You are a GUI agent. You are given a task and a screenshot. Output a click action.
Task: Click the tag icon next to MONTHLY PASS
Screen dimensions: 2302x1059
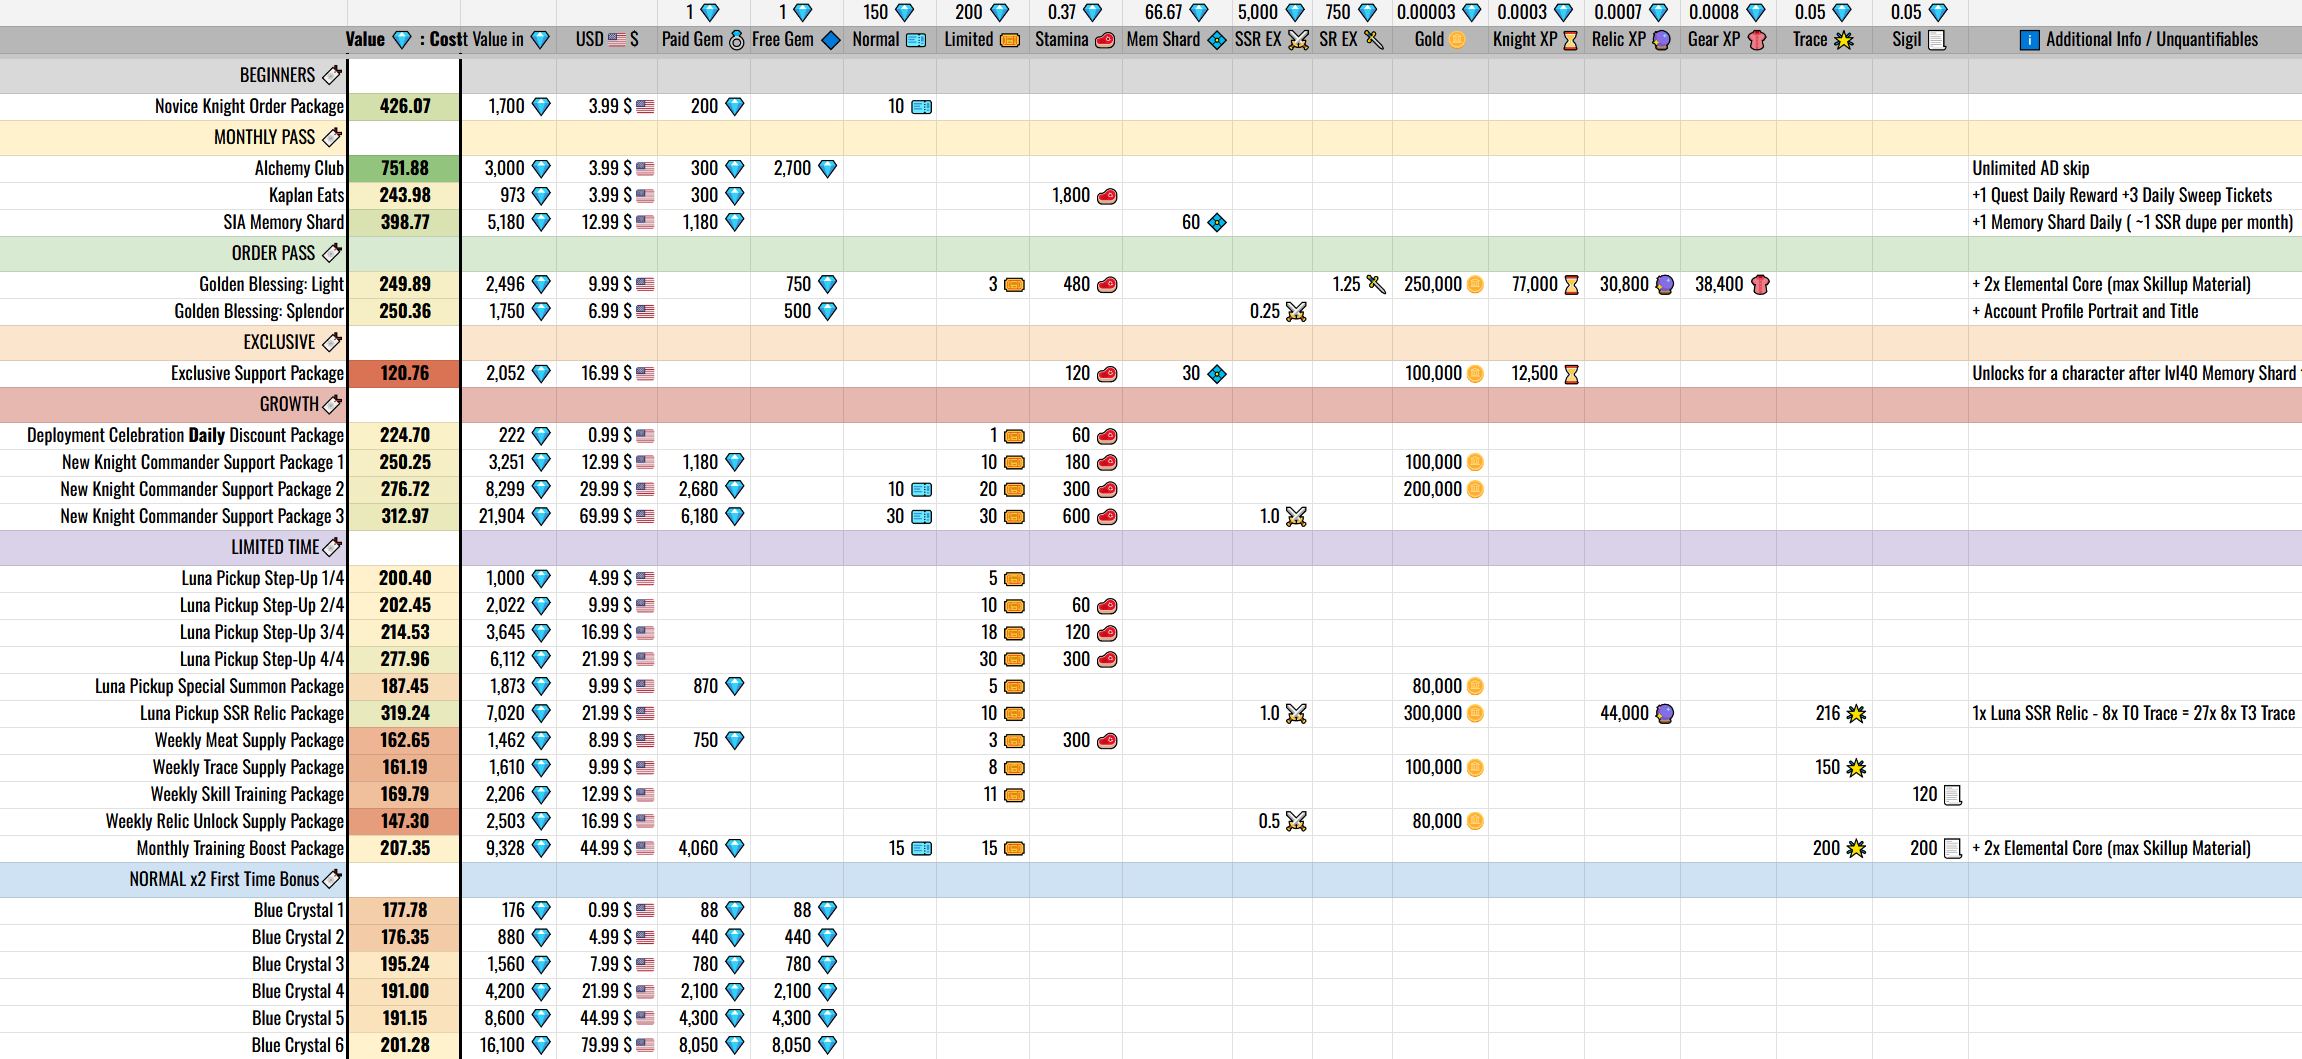pyautogui.click(x=332, y=137)
